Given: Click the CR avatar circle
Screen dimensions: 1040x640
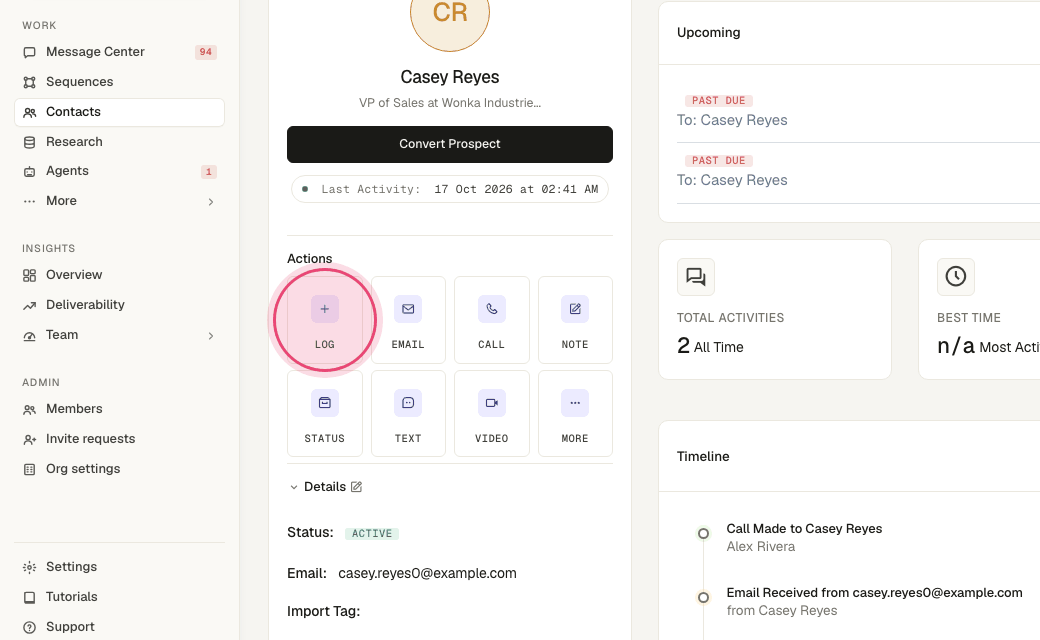Looking at the screenshot, I should pos(450,12).
